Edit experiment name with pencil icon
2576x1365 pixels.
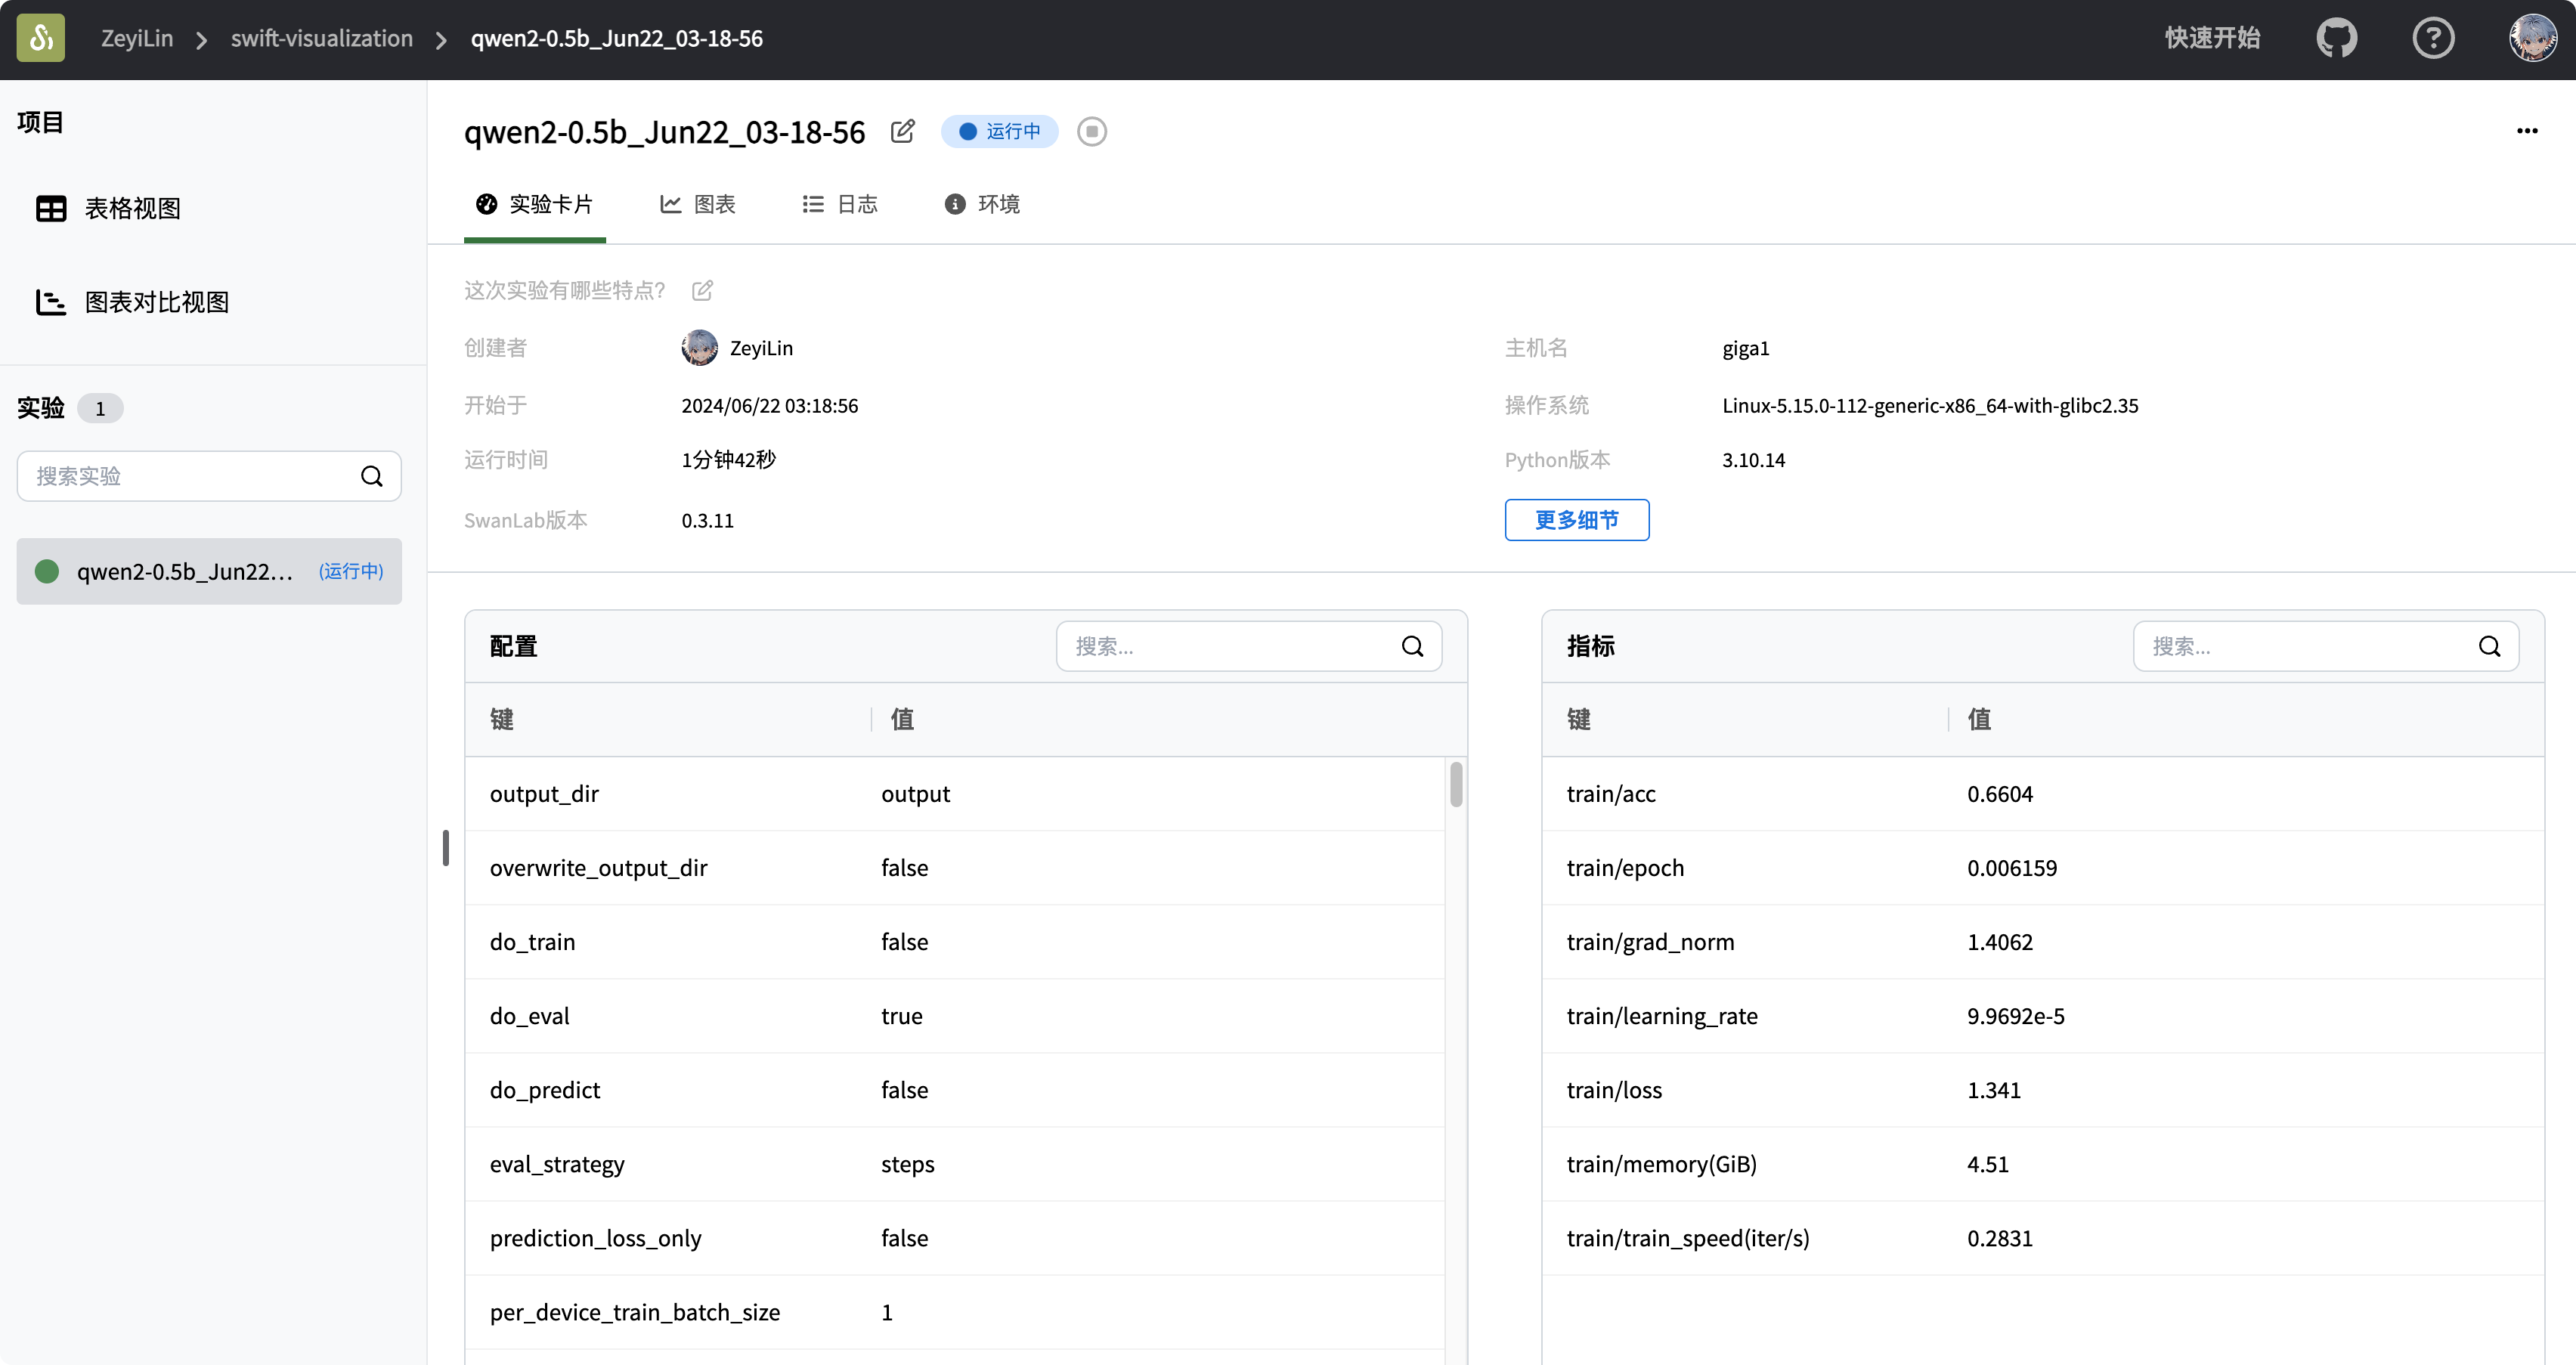point(902,131)
